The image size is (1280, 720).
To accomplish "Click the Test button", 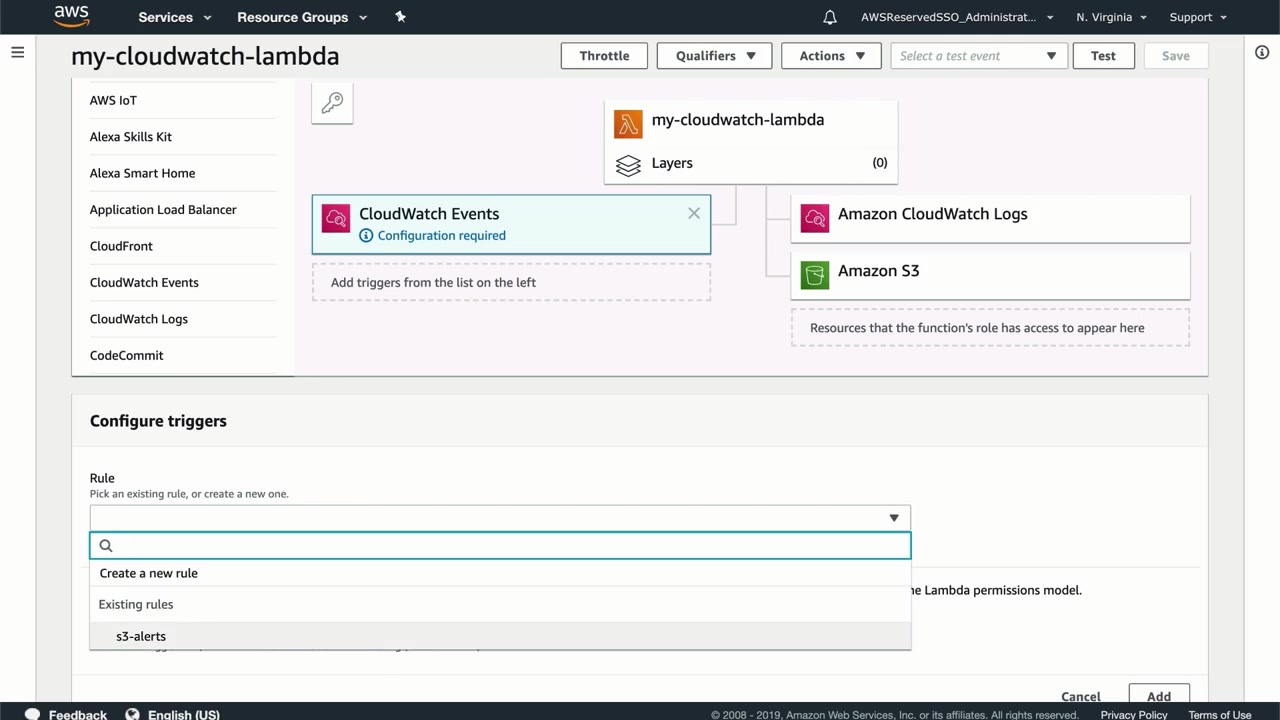I will [x=1103, y=56].
